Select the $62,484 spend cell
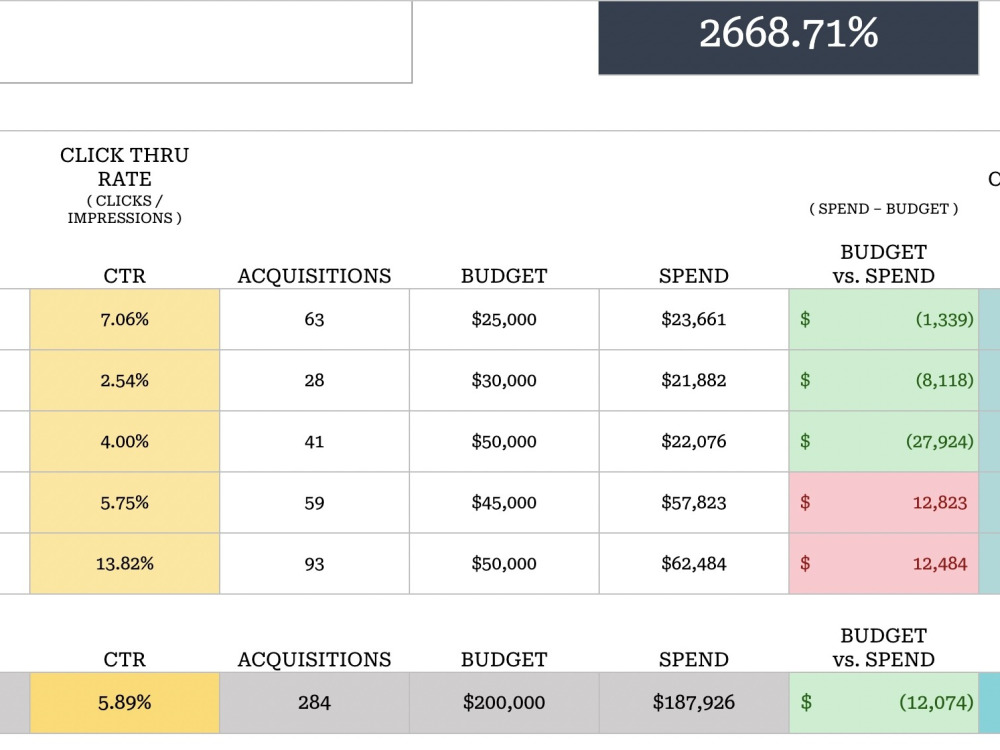 pos(694,564)
